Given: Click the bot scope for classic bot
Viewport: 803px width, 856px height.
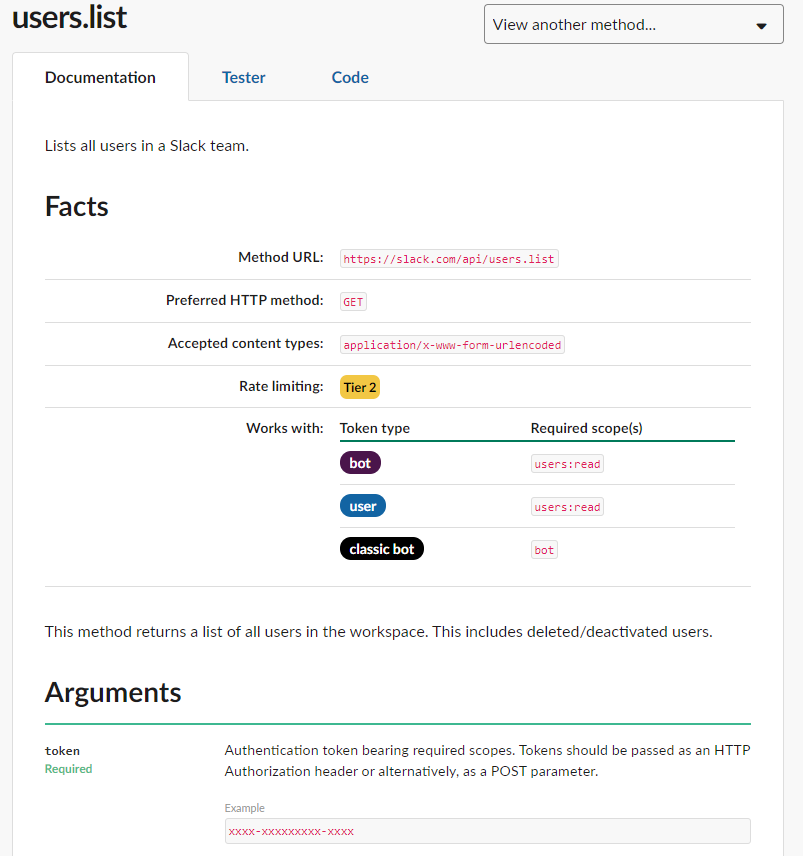Looking at the screenshot, I should [544, 550].
